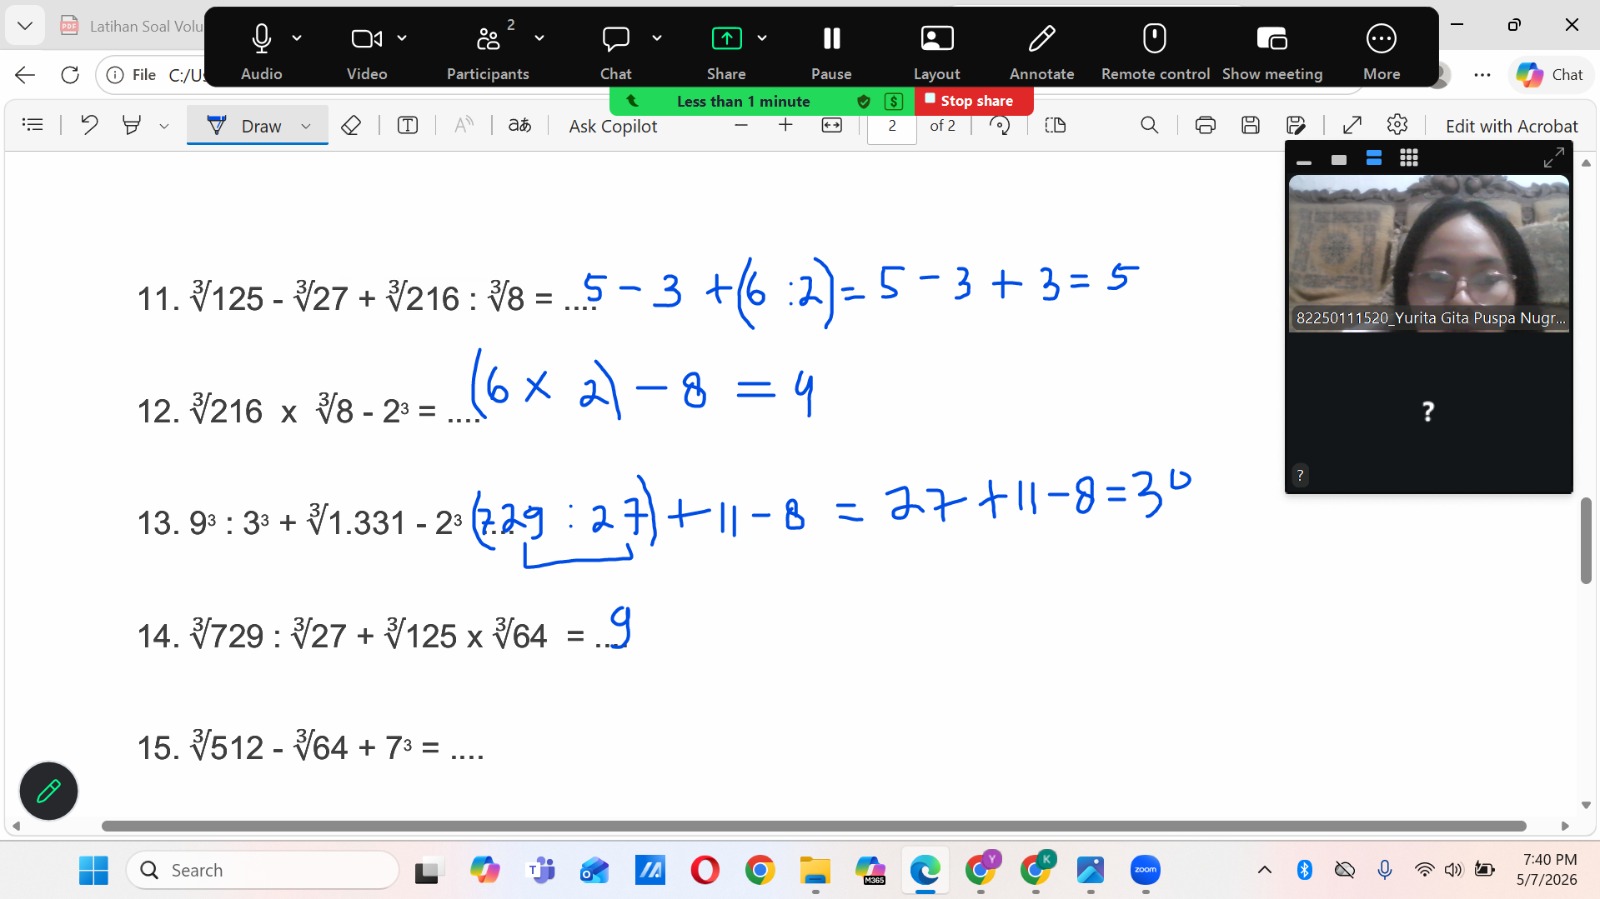Go back in the browser
Viewport: 1600px width, 899px height.
pos(25,74)
